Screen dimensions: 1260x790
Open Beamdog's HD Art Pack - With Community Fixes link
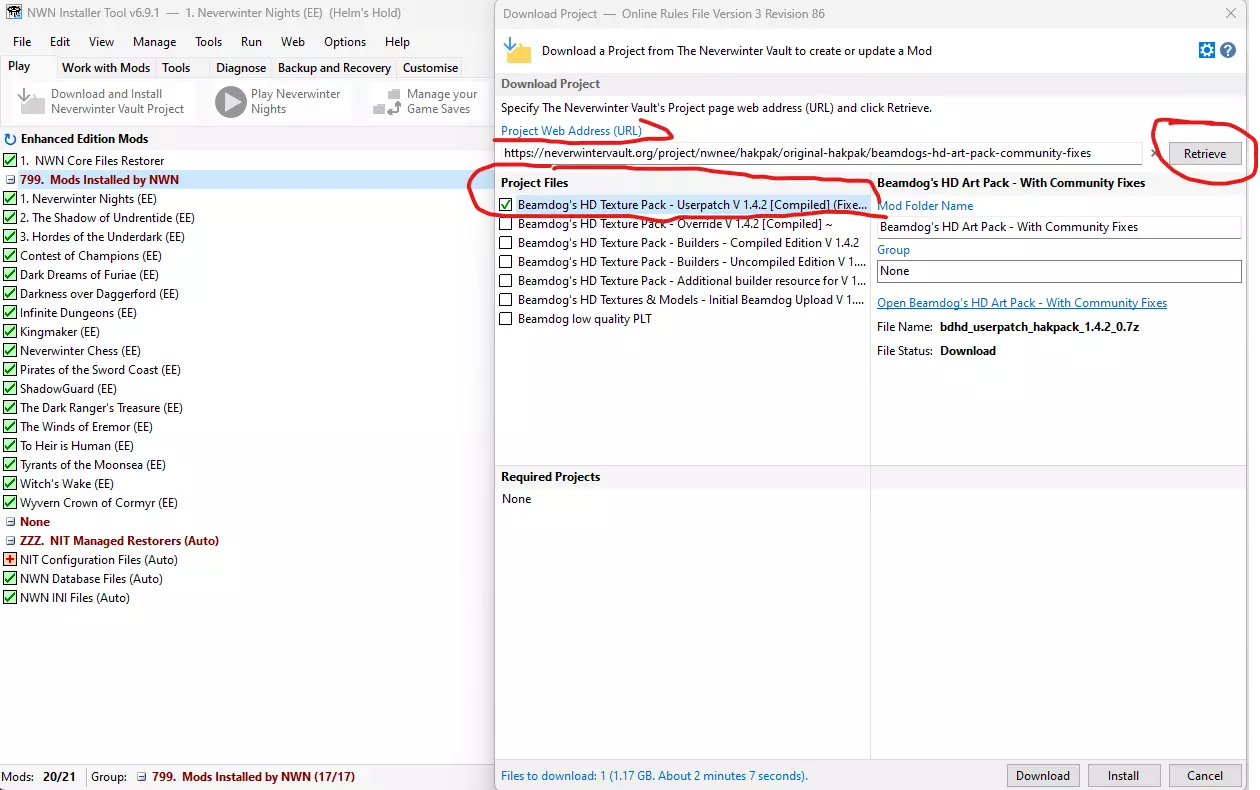[x=1022, y=303]
